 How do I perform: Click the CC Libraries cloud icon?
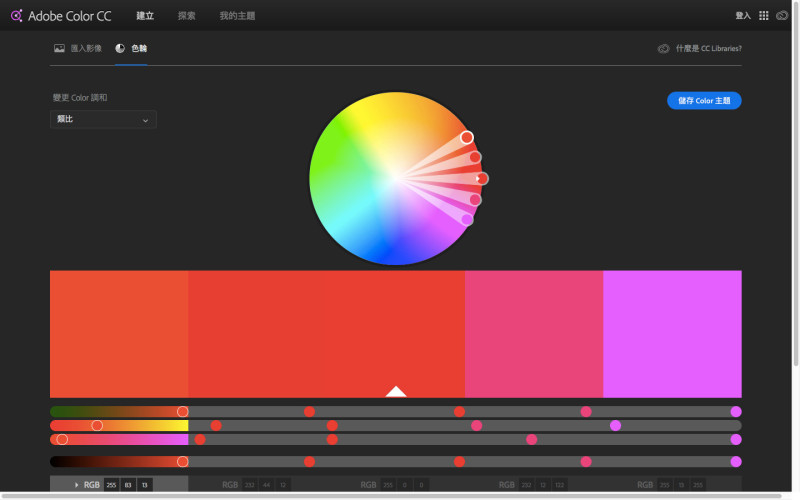click(663, 48)
